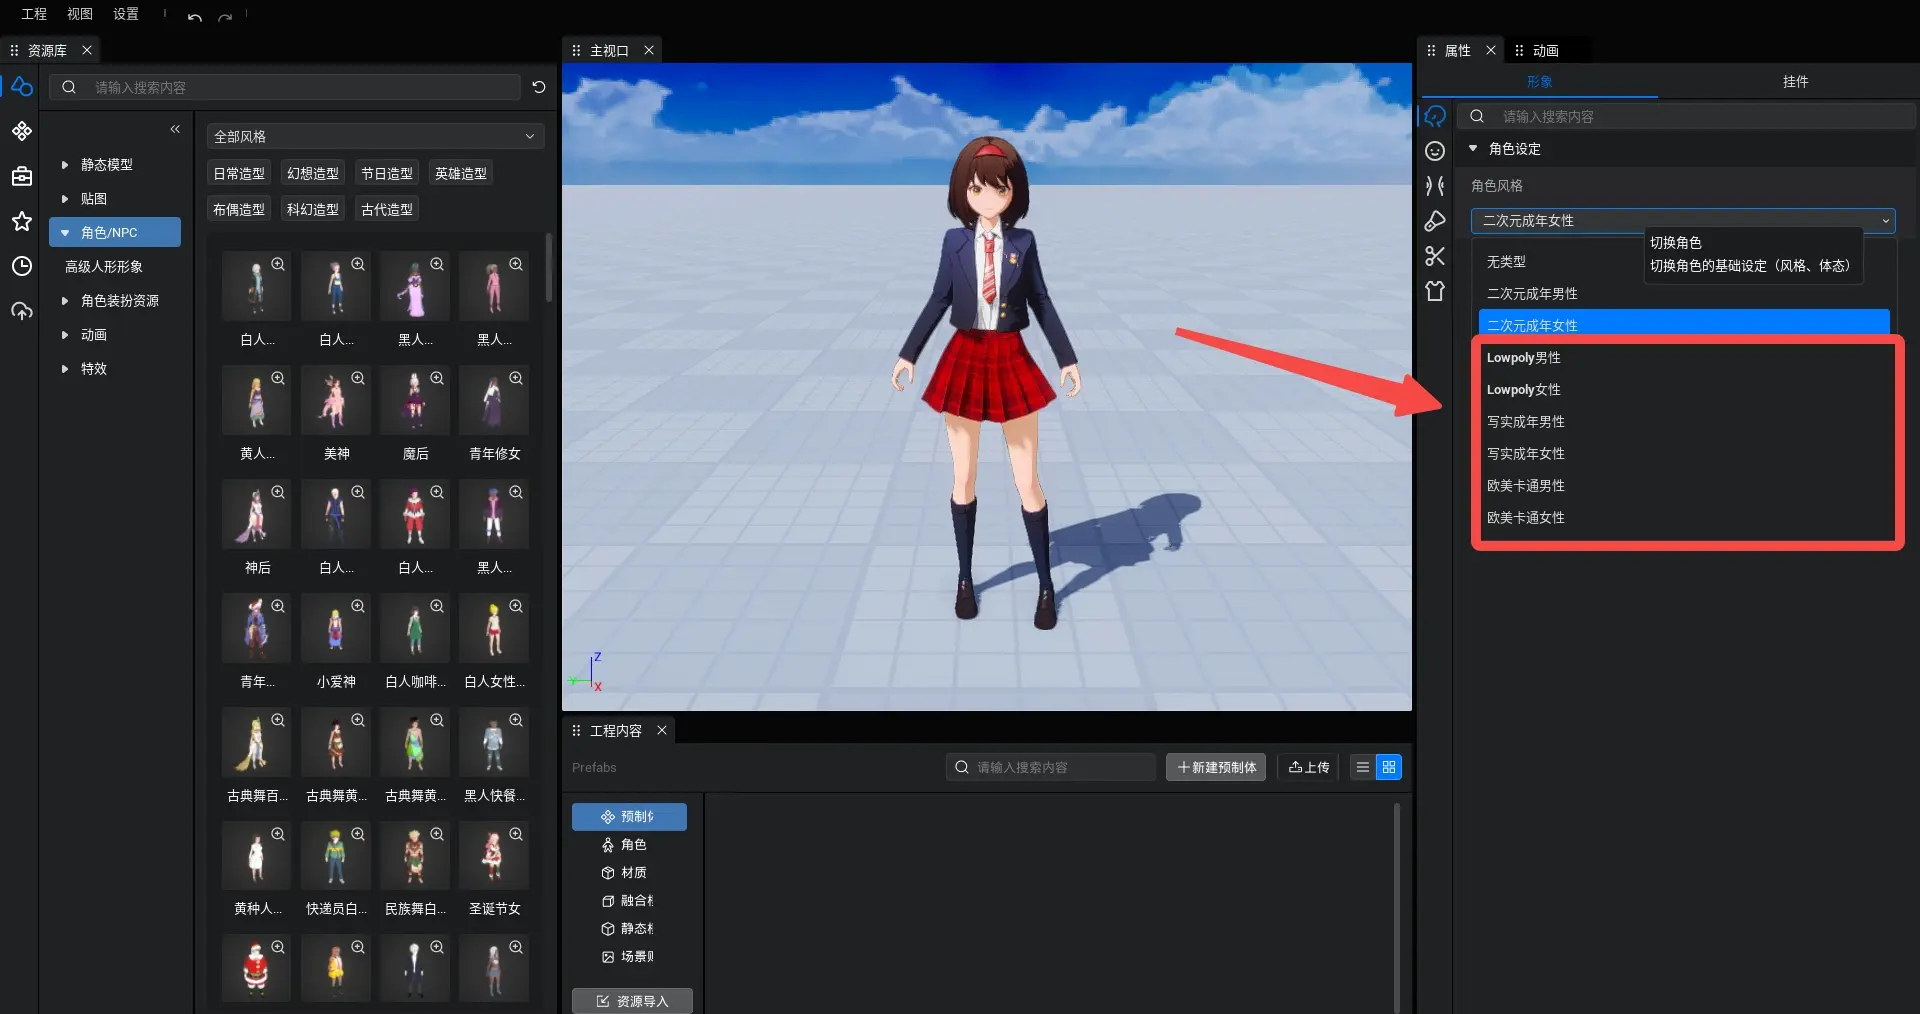Open the character shapes sidebar icon in resource library

click(22, 87)
